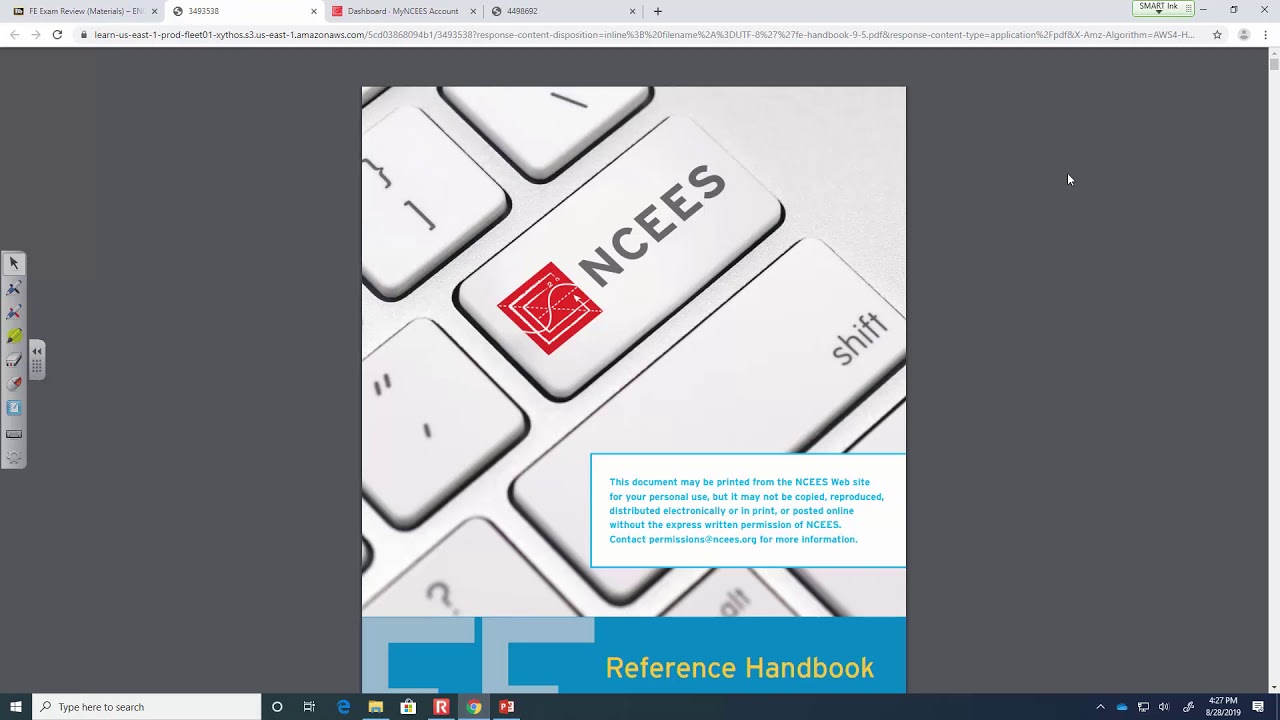Show hidden system tray icons
The height and width of the screenshot is (720, 1280).
1100,707
